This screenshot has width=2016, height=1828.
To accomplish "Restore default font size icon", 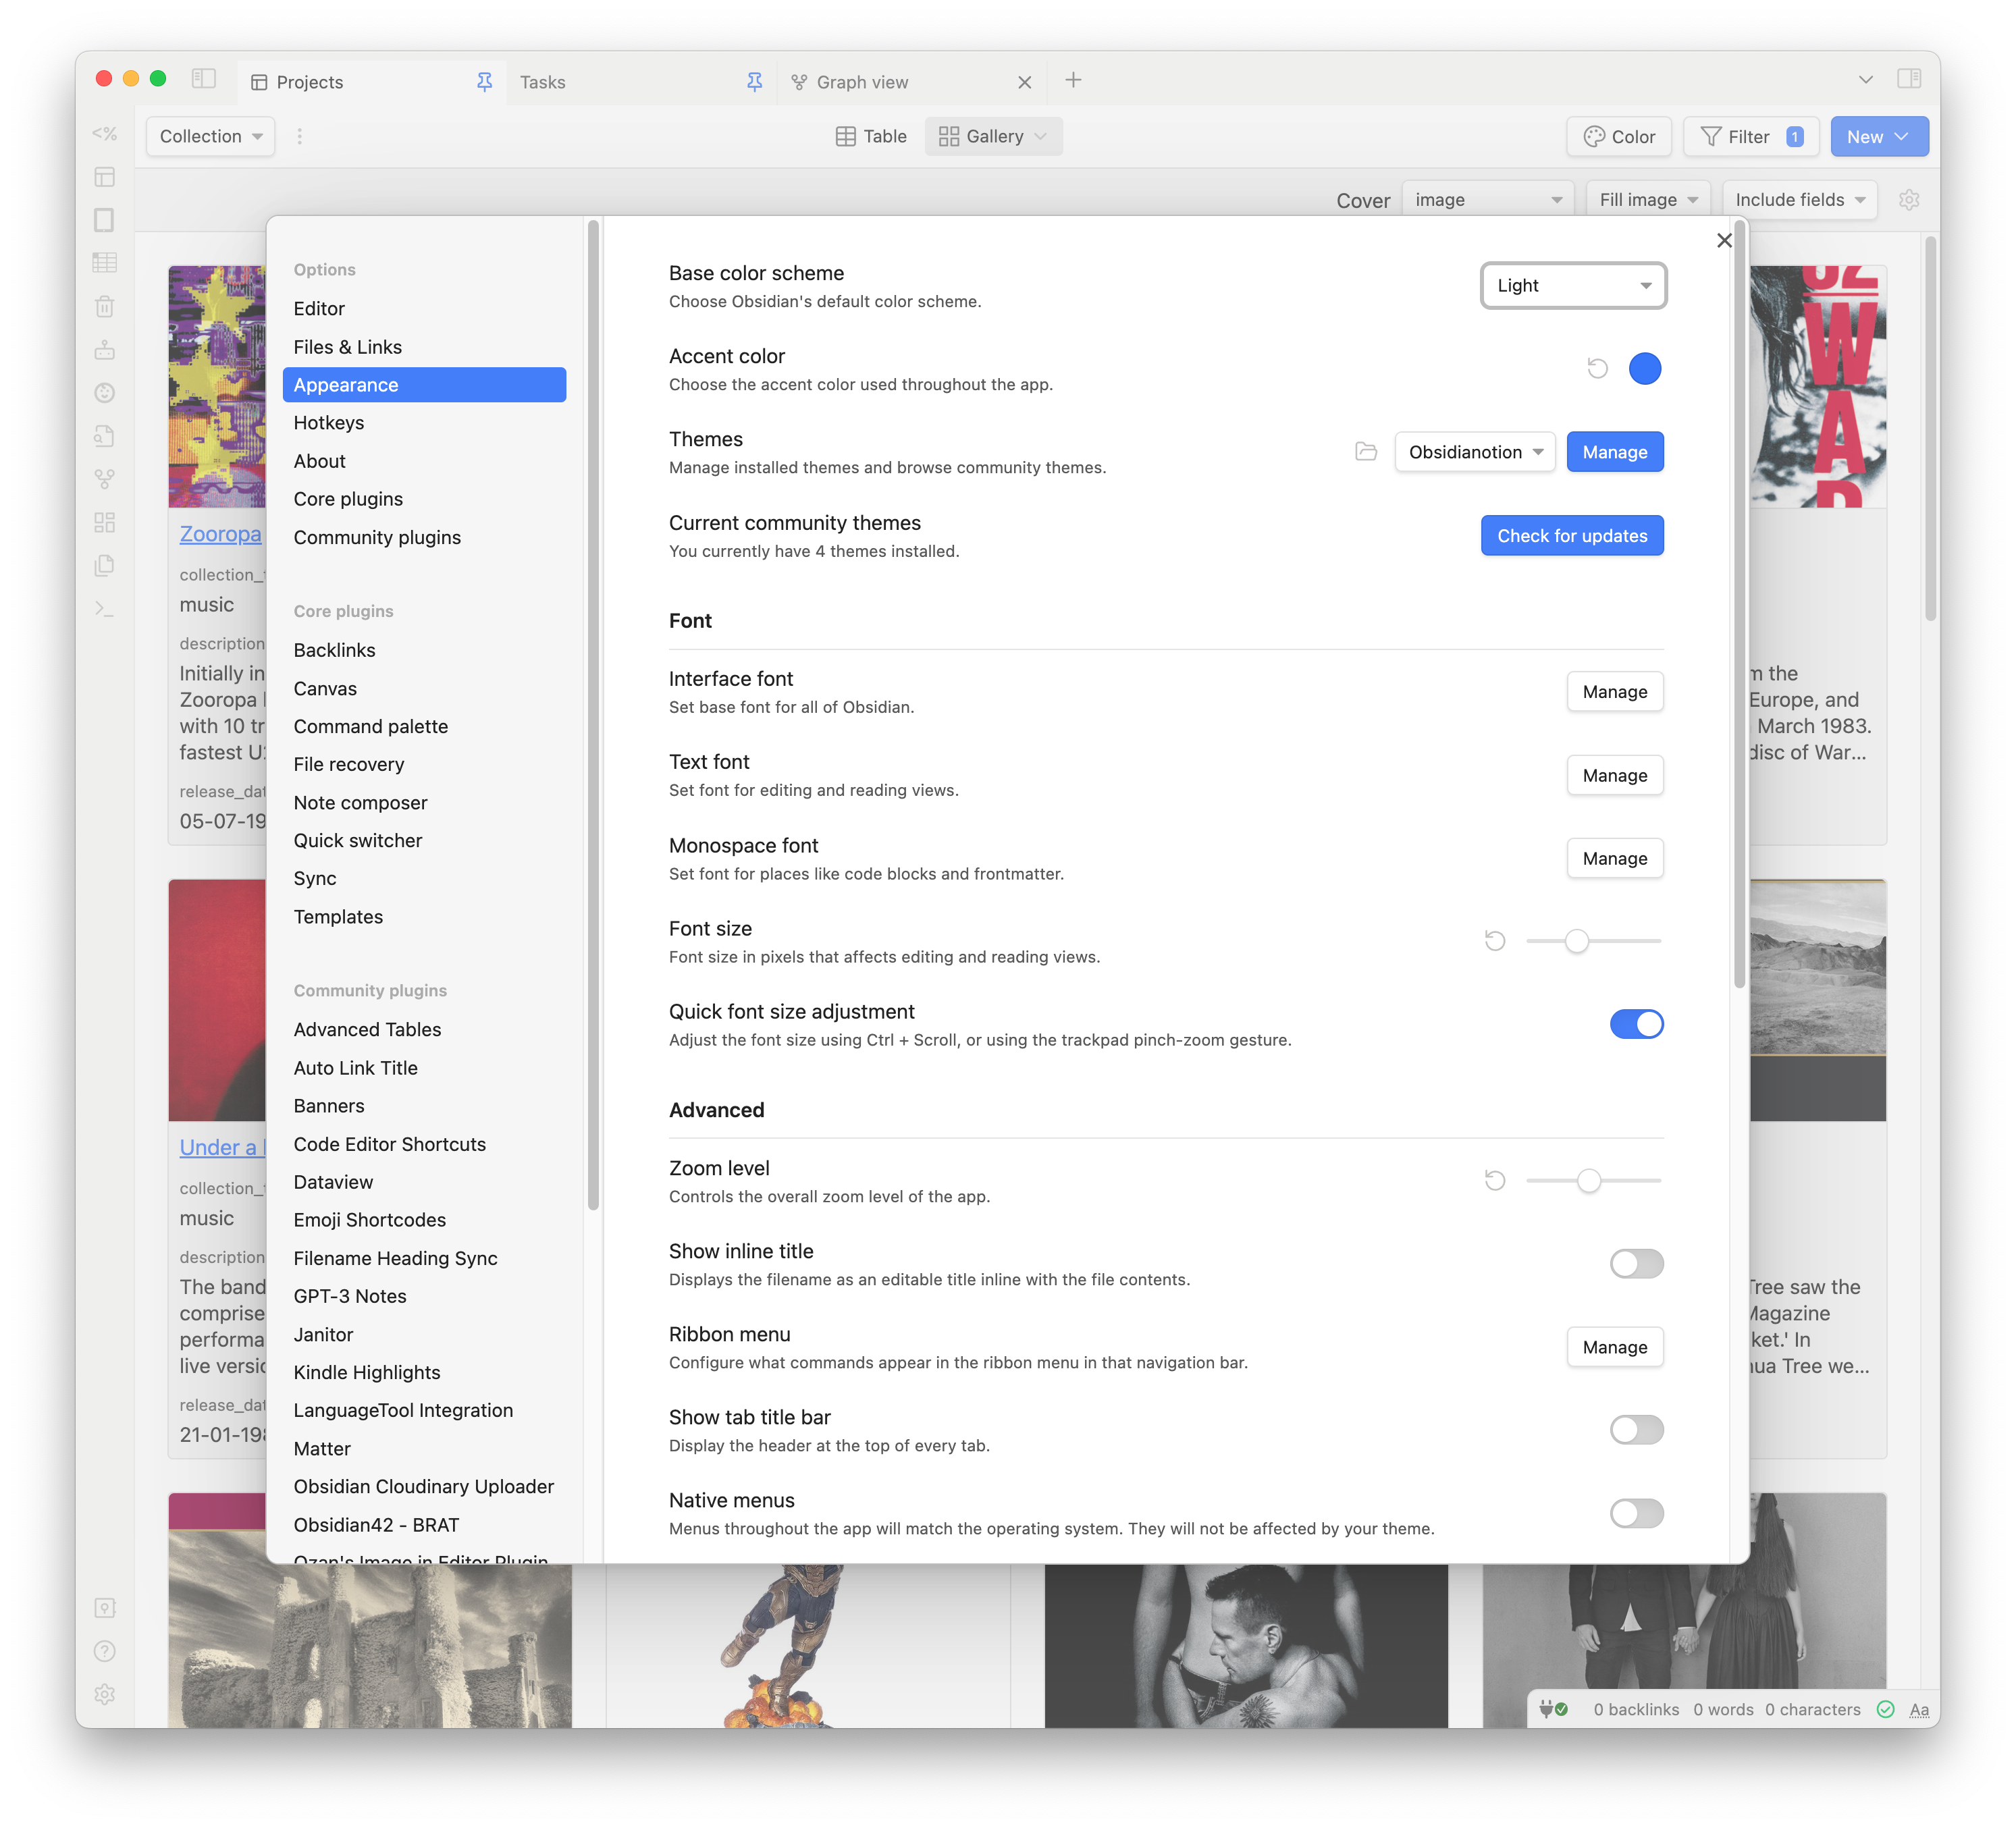I will pyautogui.click(x=1495, y=941).
